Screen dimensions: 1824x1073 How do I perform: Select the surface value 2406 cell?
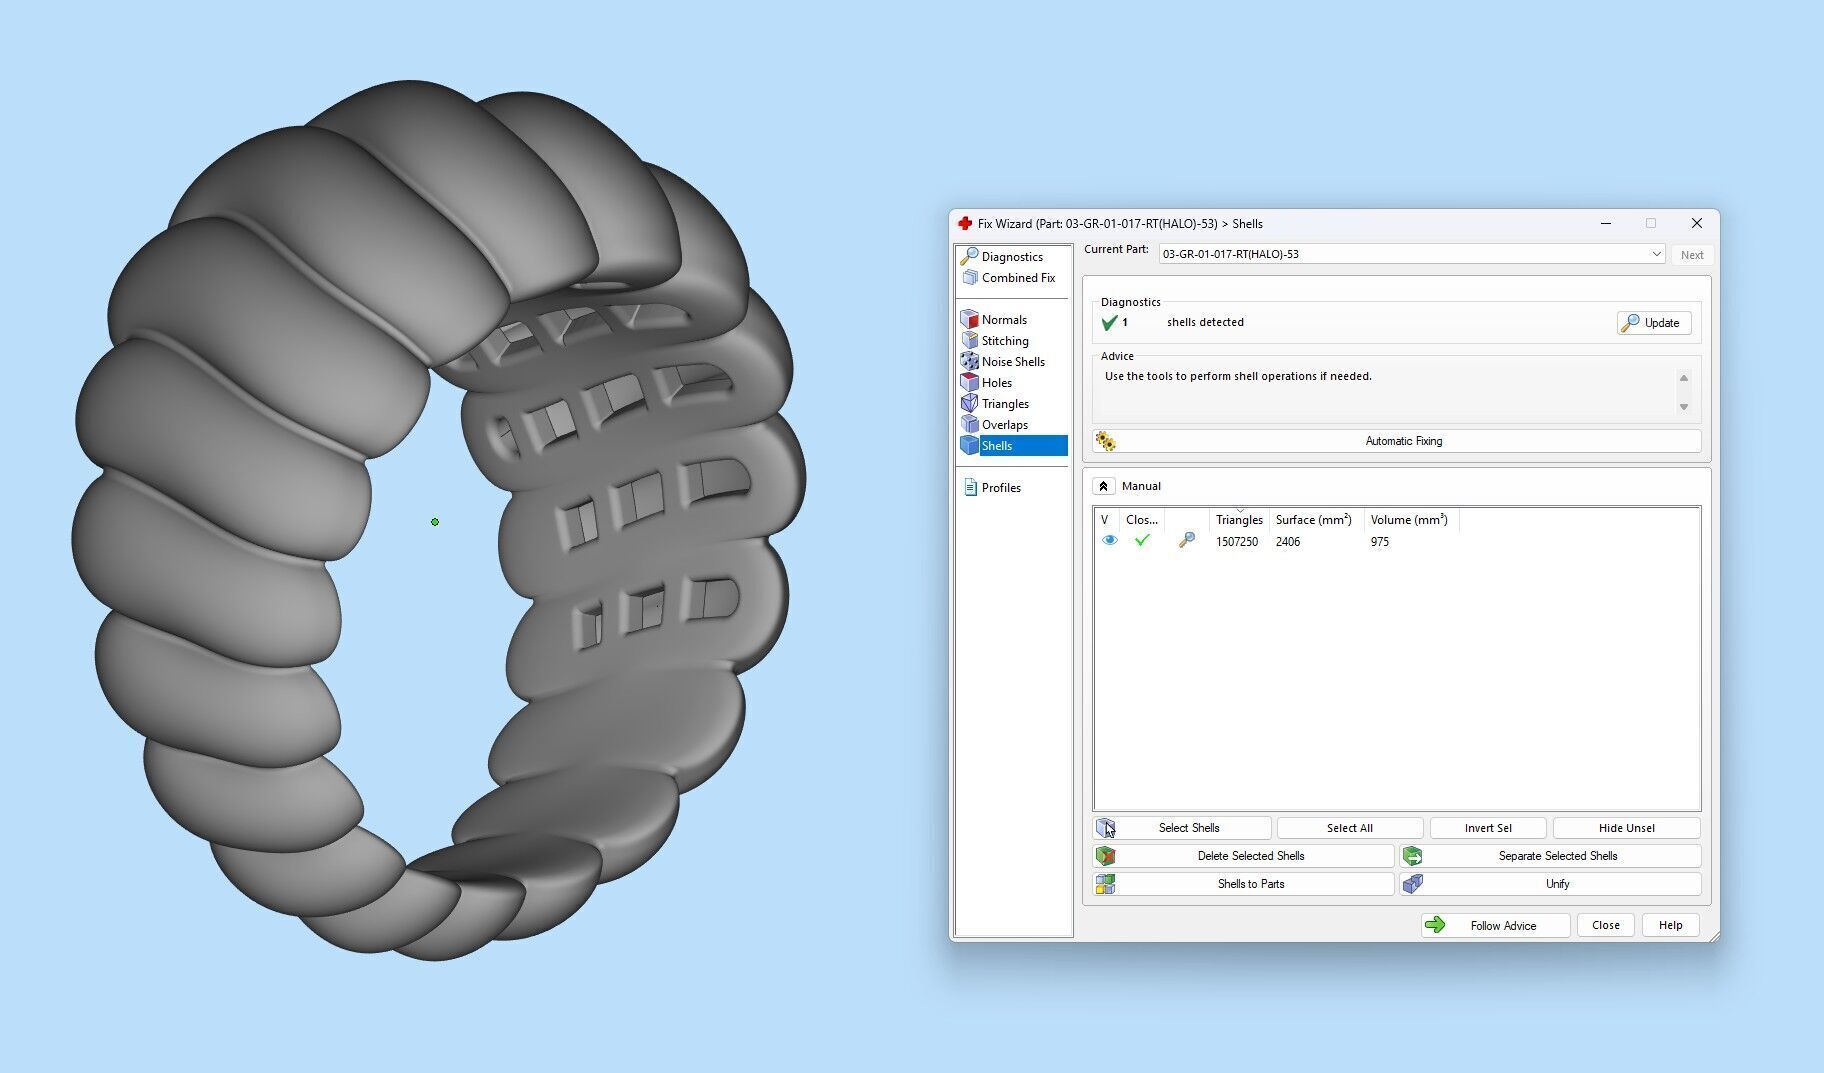coord(1288,542)
